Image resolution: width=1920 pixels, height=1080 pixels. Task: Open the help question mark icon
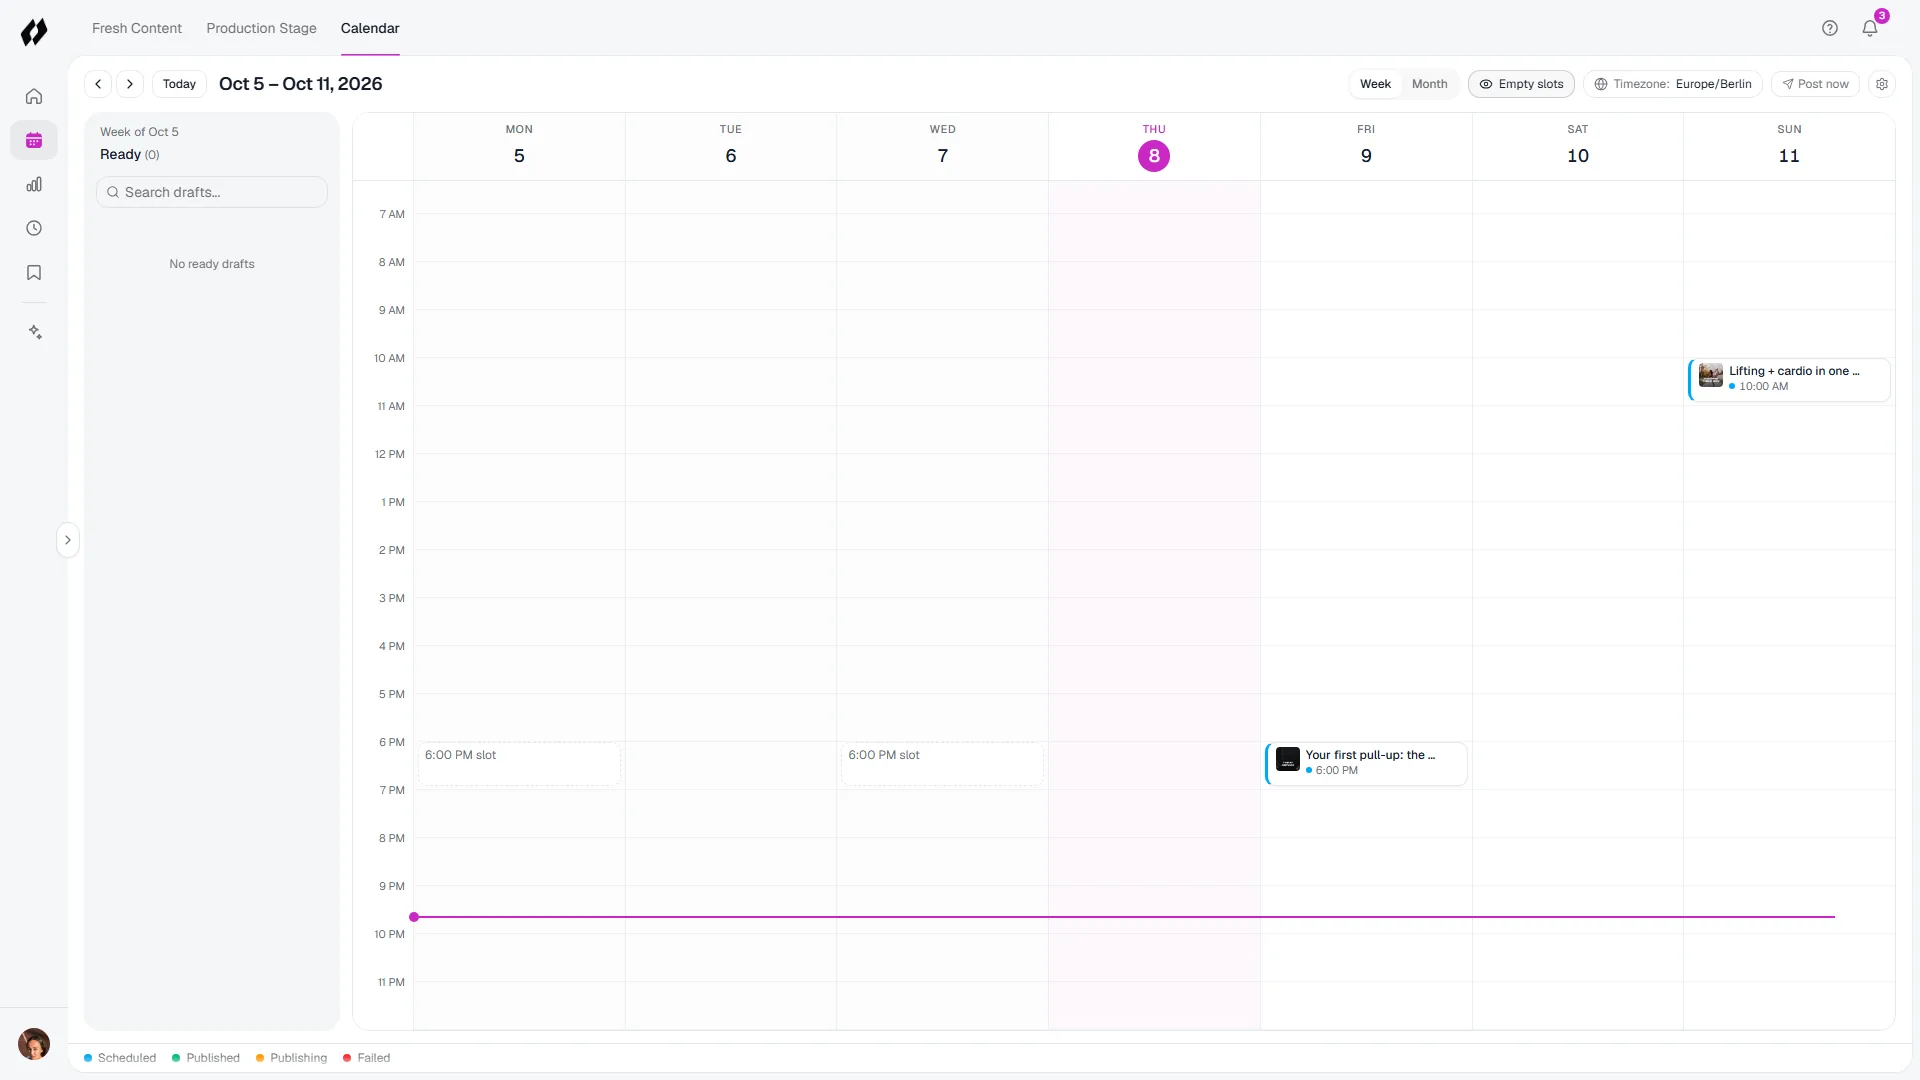tap(1830, 28)
